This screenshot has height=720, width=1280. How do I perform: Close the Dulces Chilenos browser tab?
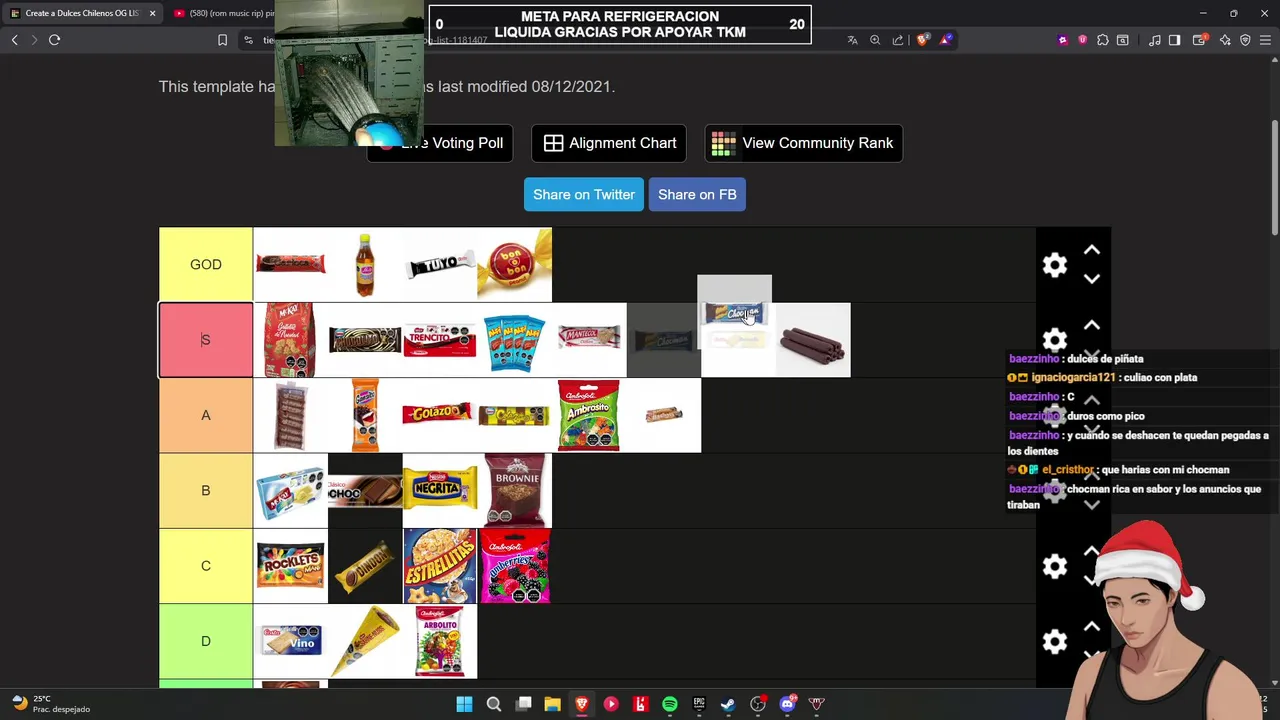[152, 13]
